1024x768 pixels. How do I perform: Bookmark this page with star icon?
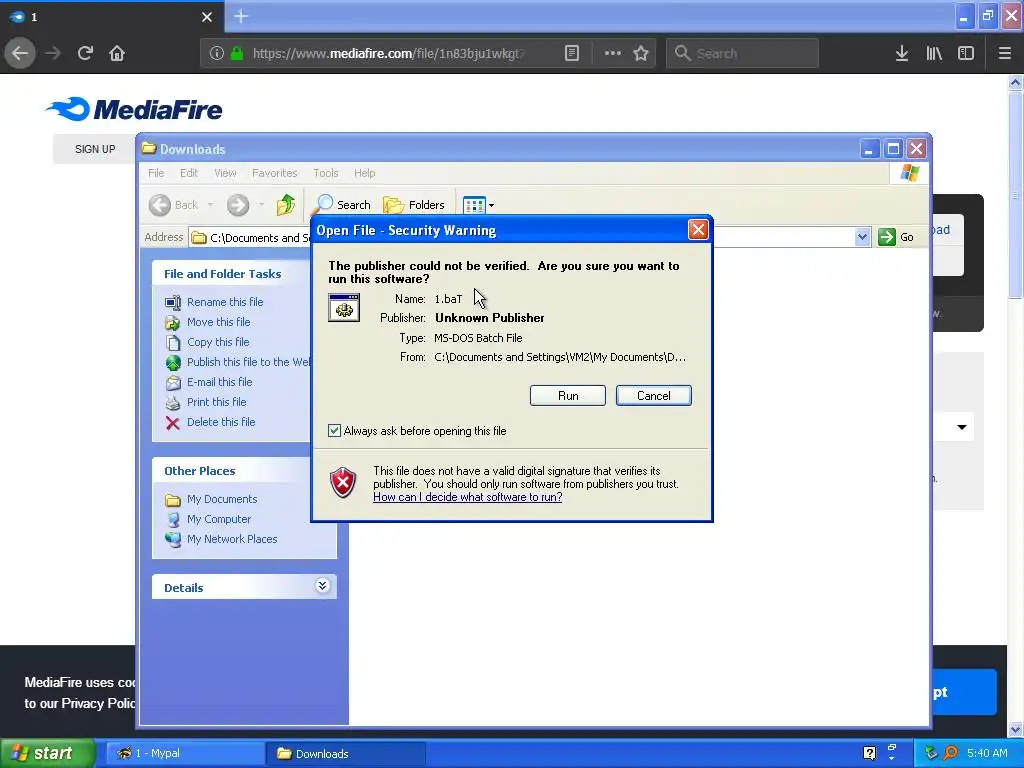(641, 53)
